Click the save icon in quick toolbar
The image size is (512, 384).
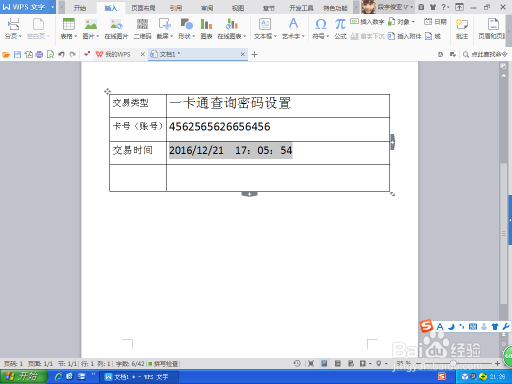click(x=17, y=54)
